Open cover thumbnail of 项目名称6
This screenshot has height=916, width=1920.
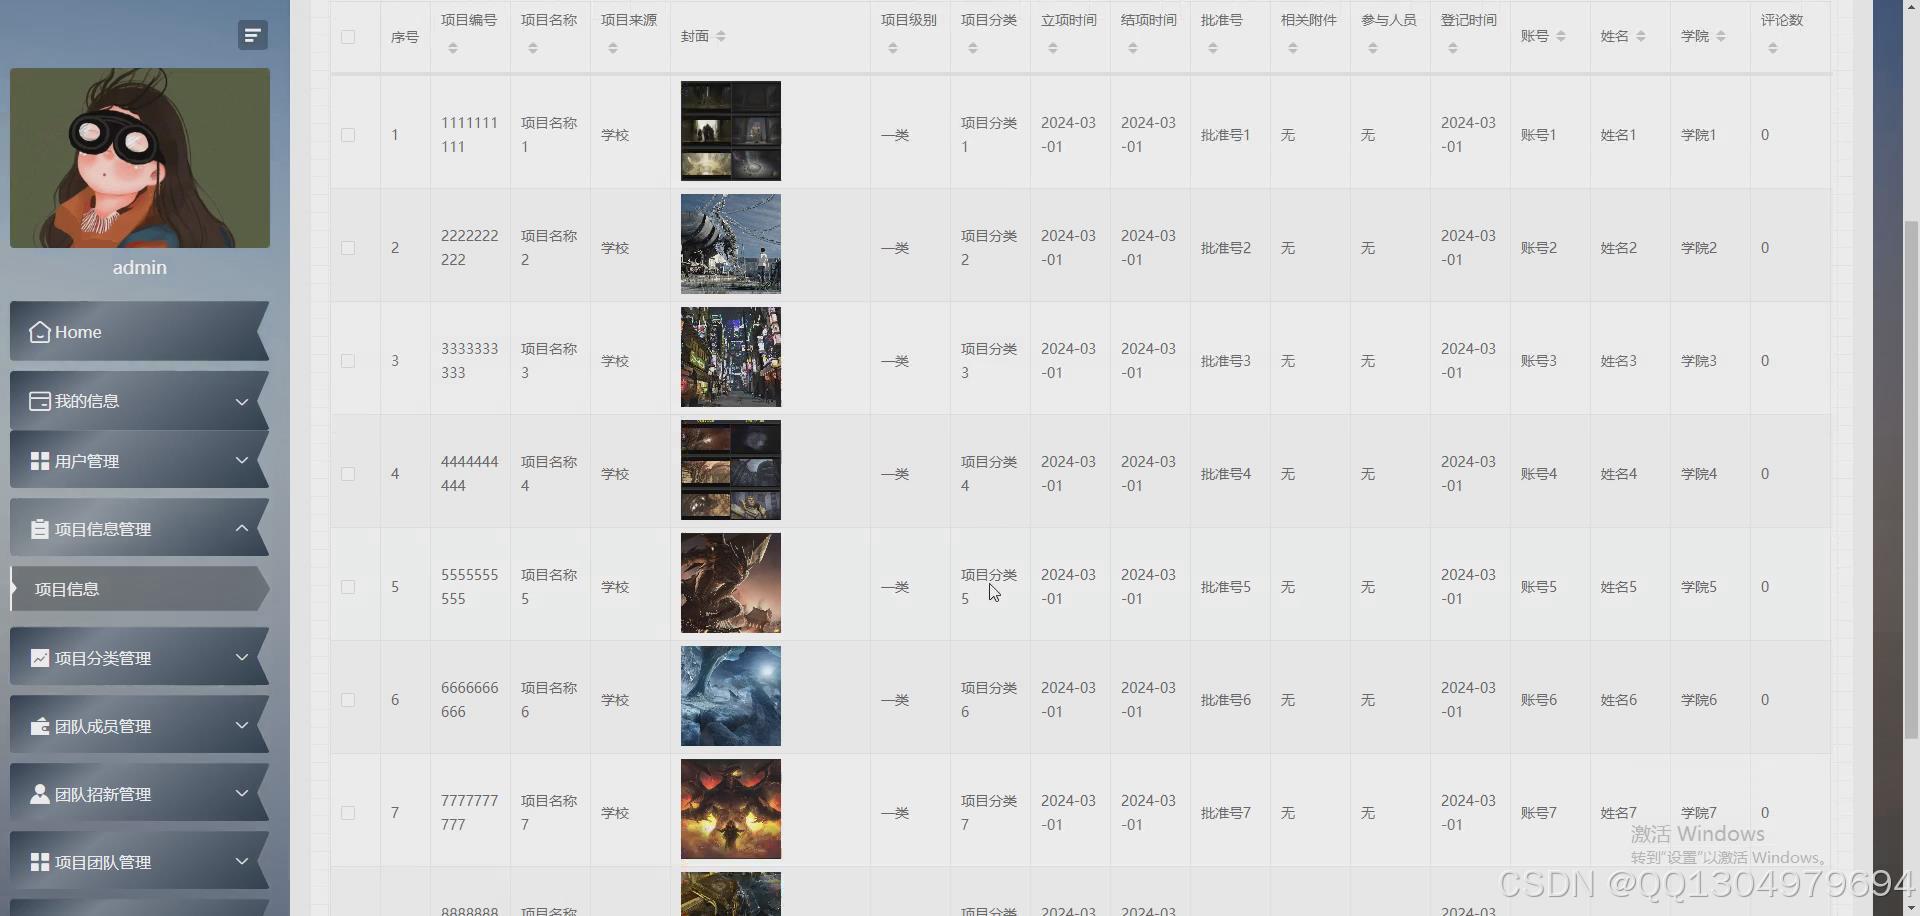[731, 696]
